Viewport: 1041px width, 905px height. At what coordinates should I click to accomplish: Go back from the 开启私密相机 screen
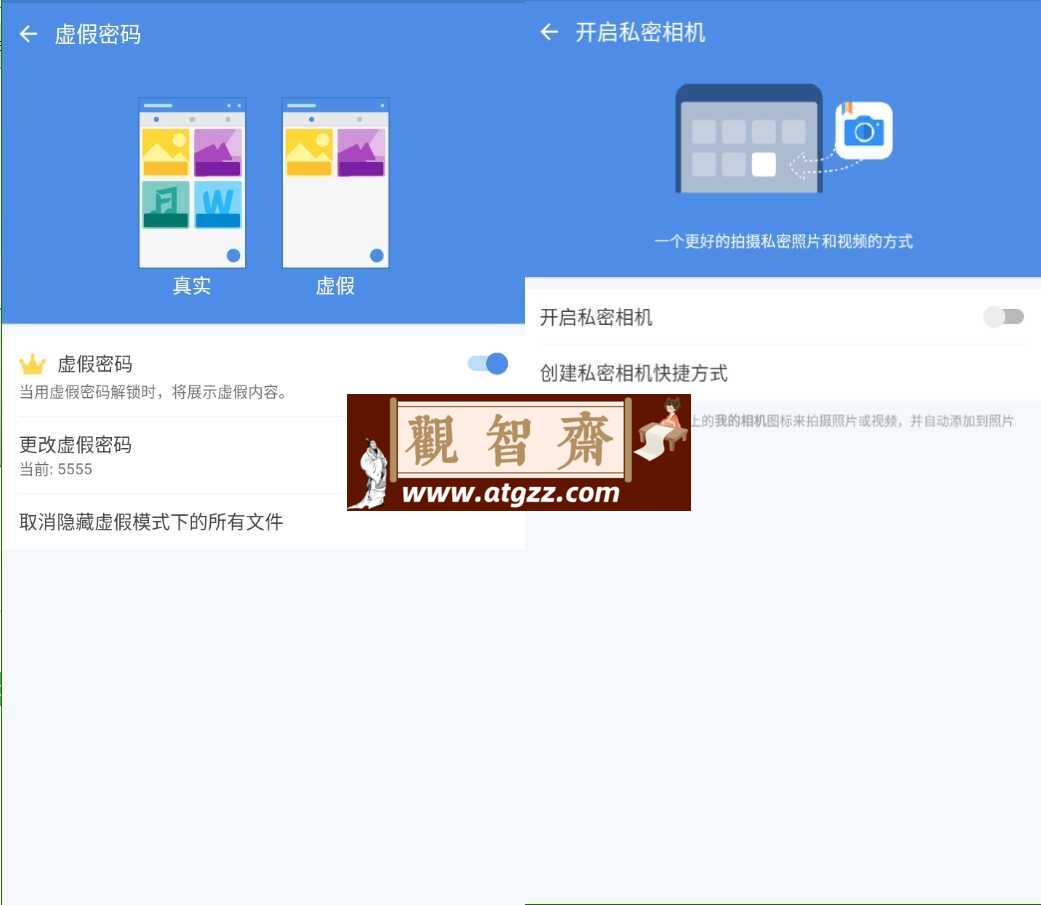coord(549,32)
